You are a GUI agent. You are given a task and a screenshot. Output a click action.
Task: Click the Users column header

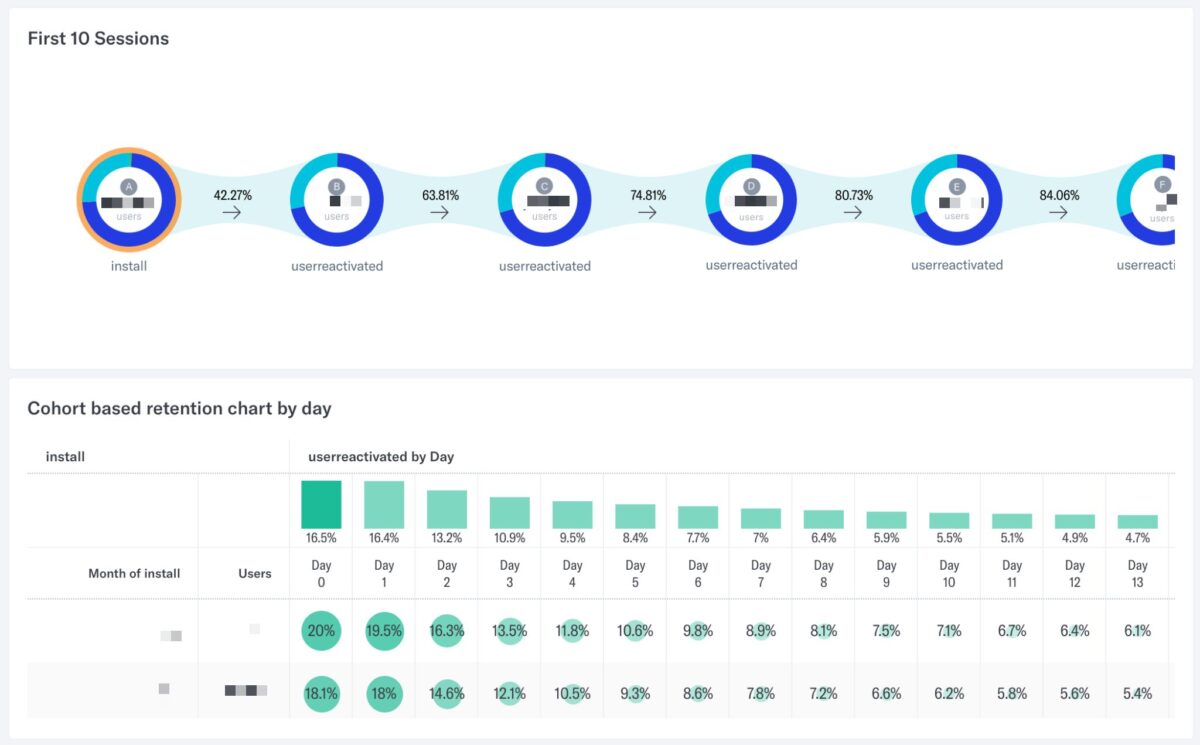click(x=255, y=574)
